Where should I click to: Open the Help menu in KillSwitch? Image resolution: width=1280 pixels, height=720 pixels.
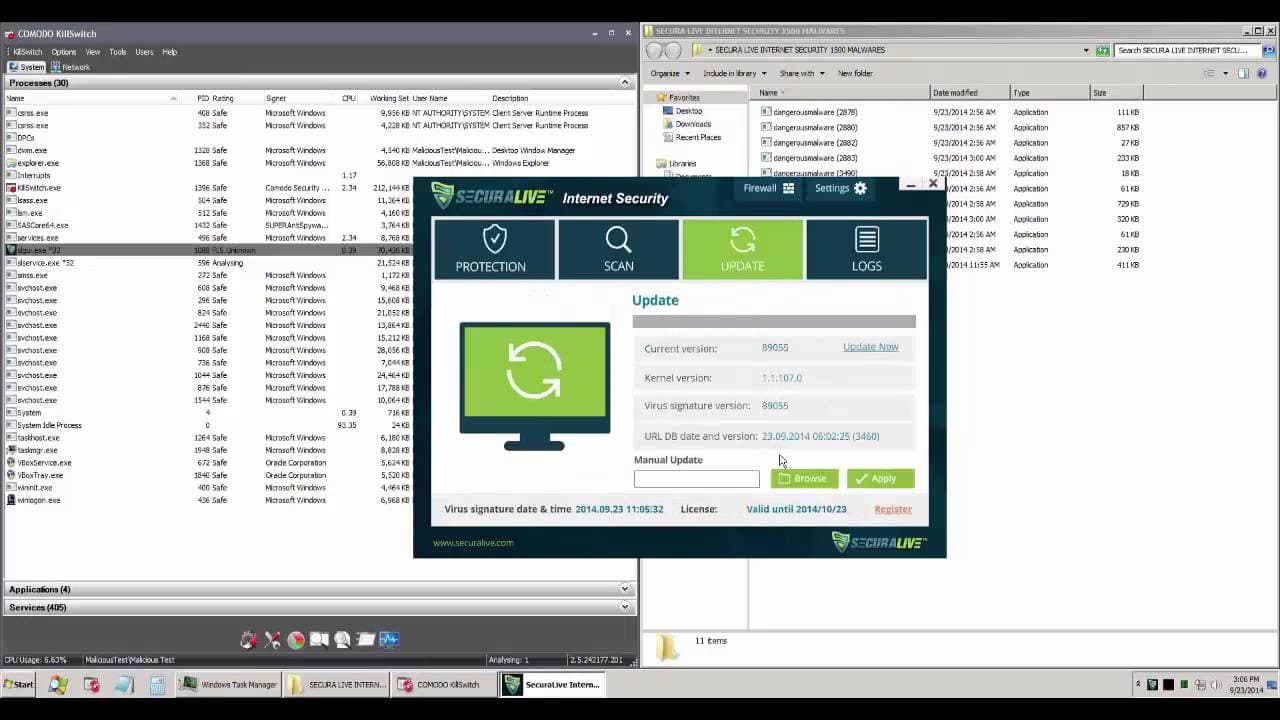click(169, 52)
